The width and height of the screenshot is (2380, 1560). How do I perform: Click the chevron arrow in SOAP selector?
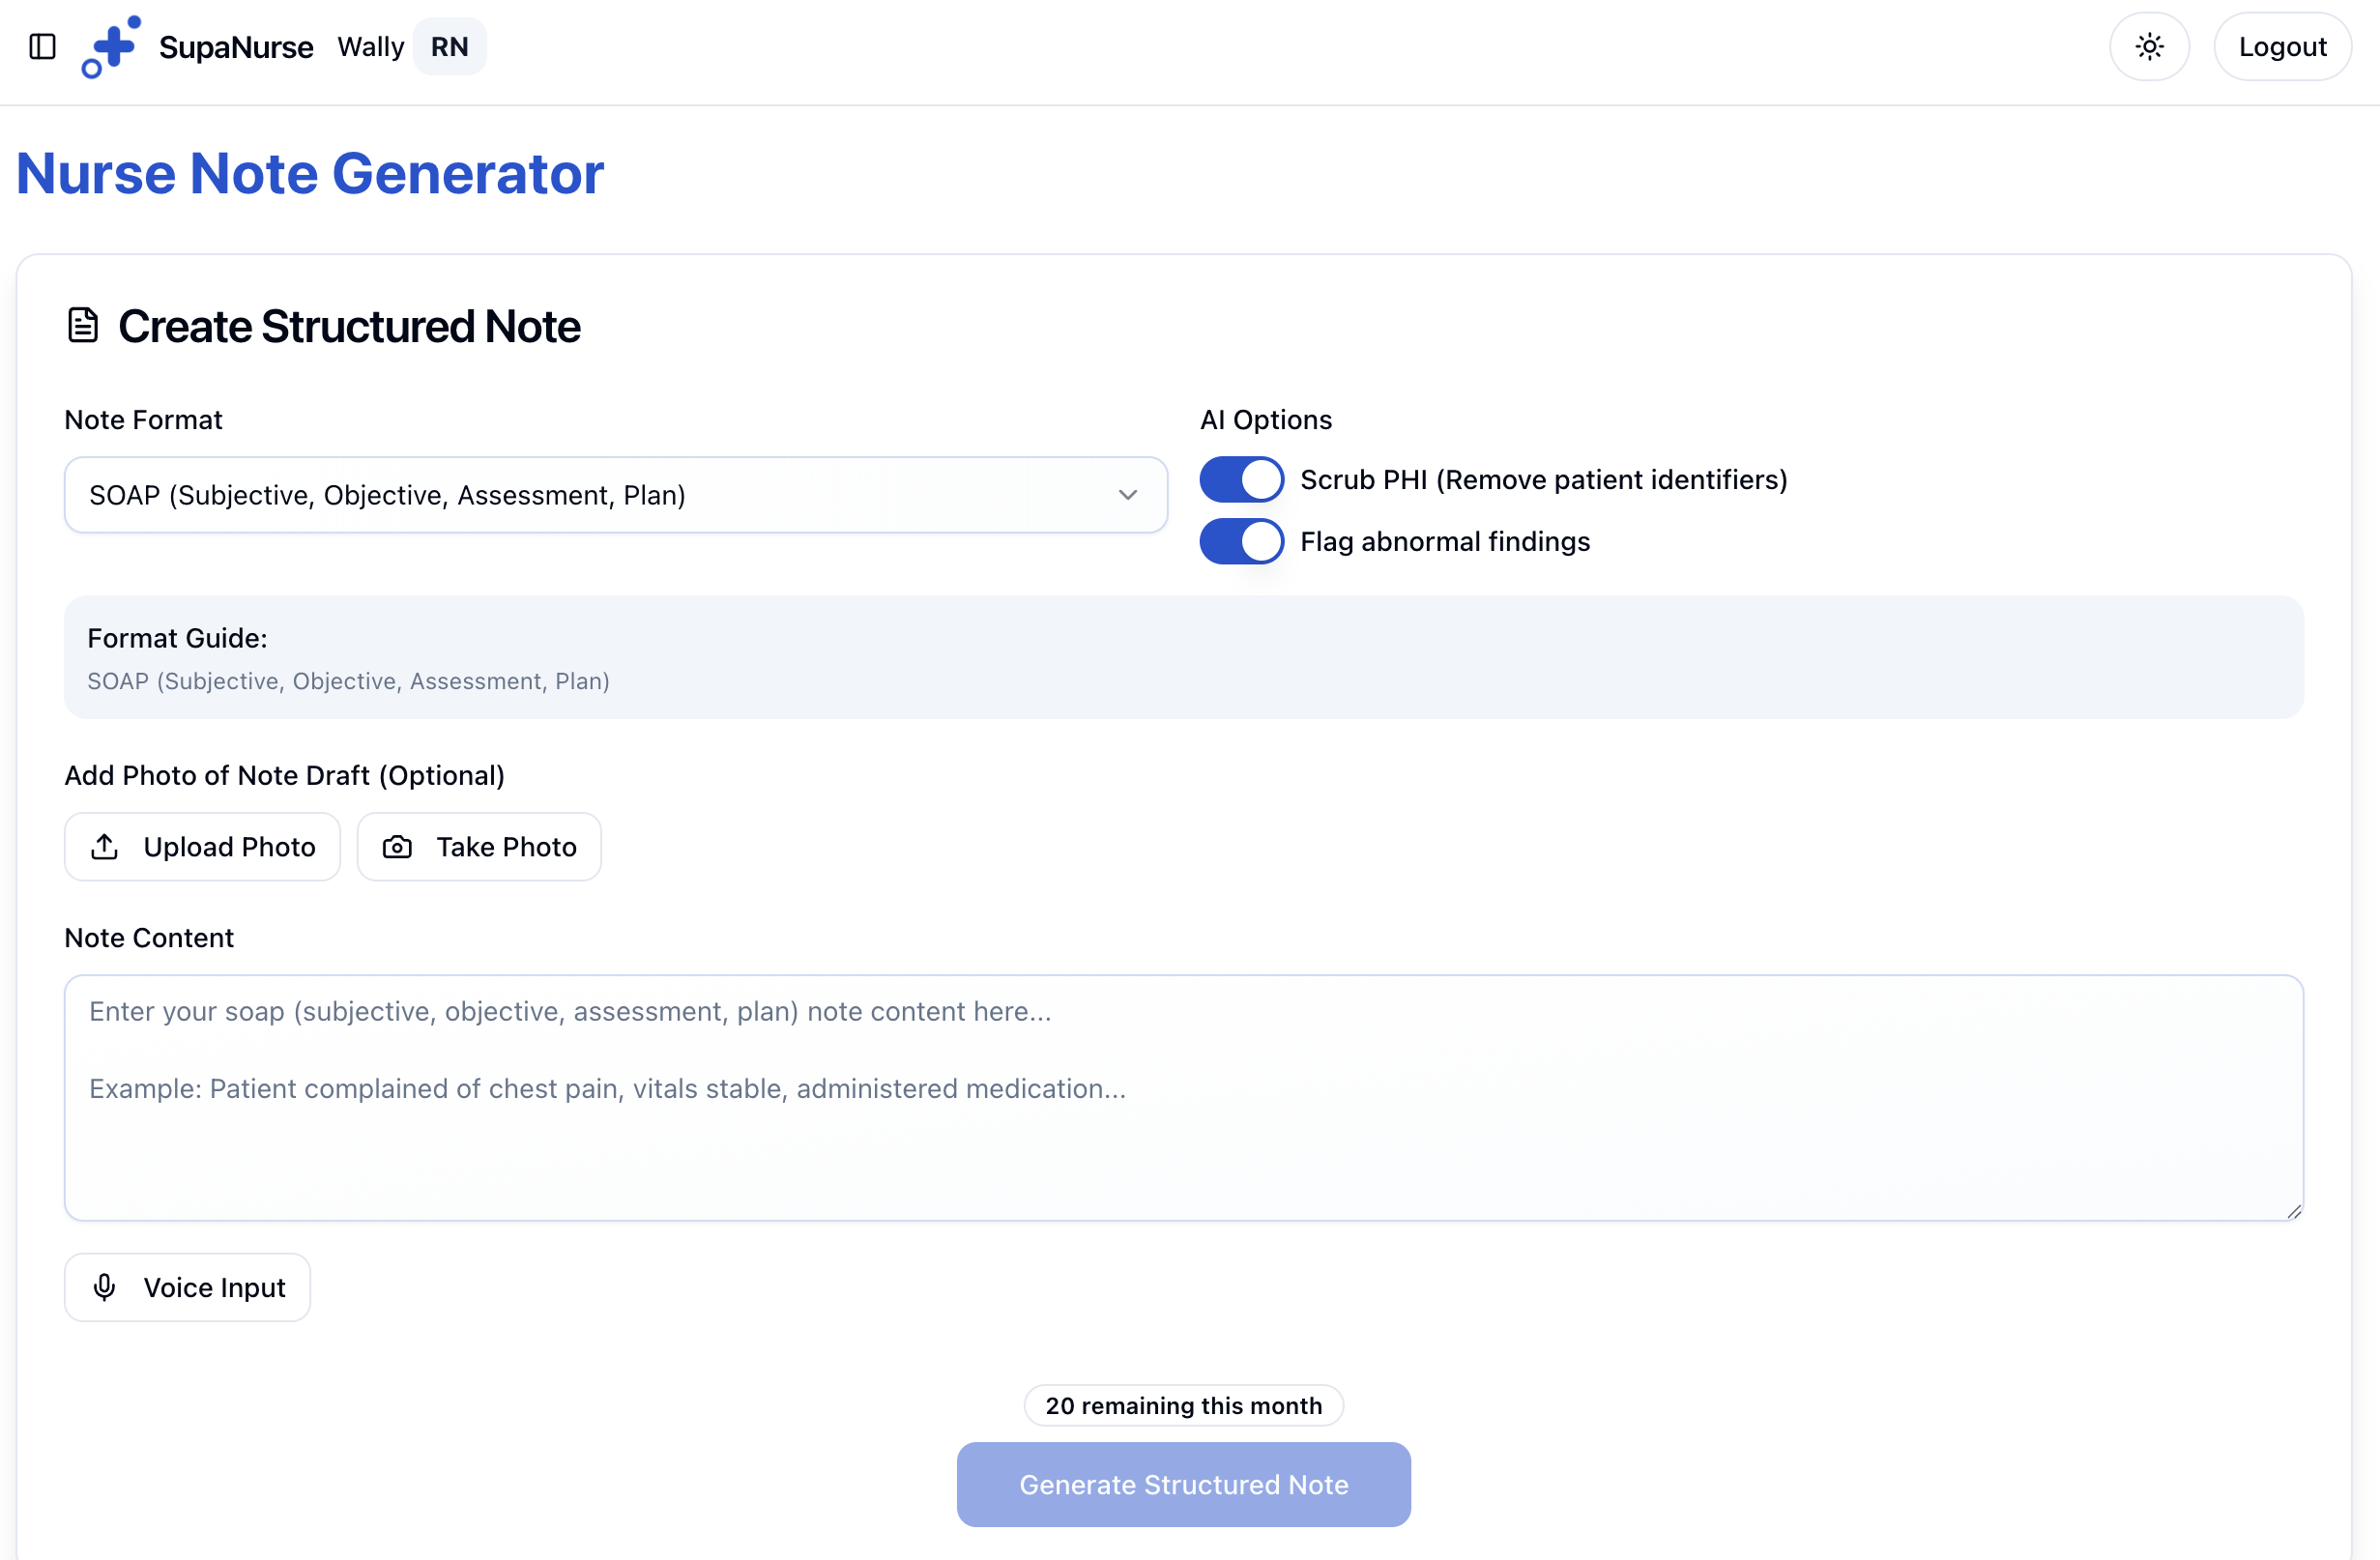tap(1128, 495)
